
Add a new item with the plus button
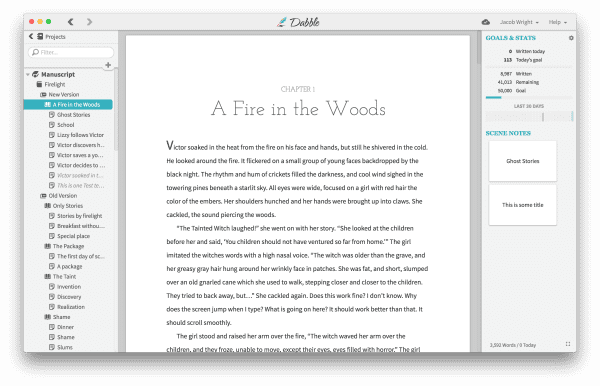pyautogui.click(x=108, y=65)
